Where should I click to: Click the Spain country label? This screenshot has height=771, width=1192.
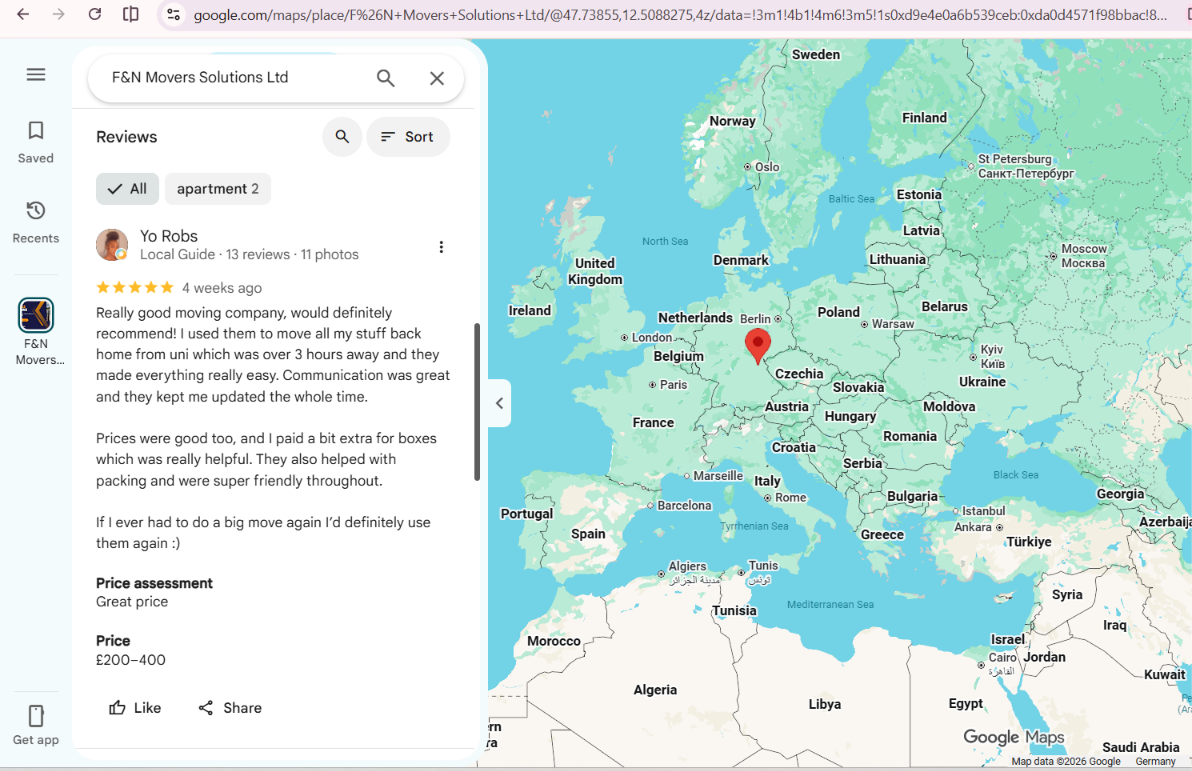[x=588, y=534]
